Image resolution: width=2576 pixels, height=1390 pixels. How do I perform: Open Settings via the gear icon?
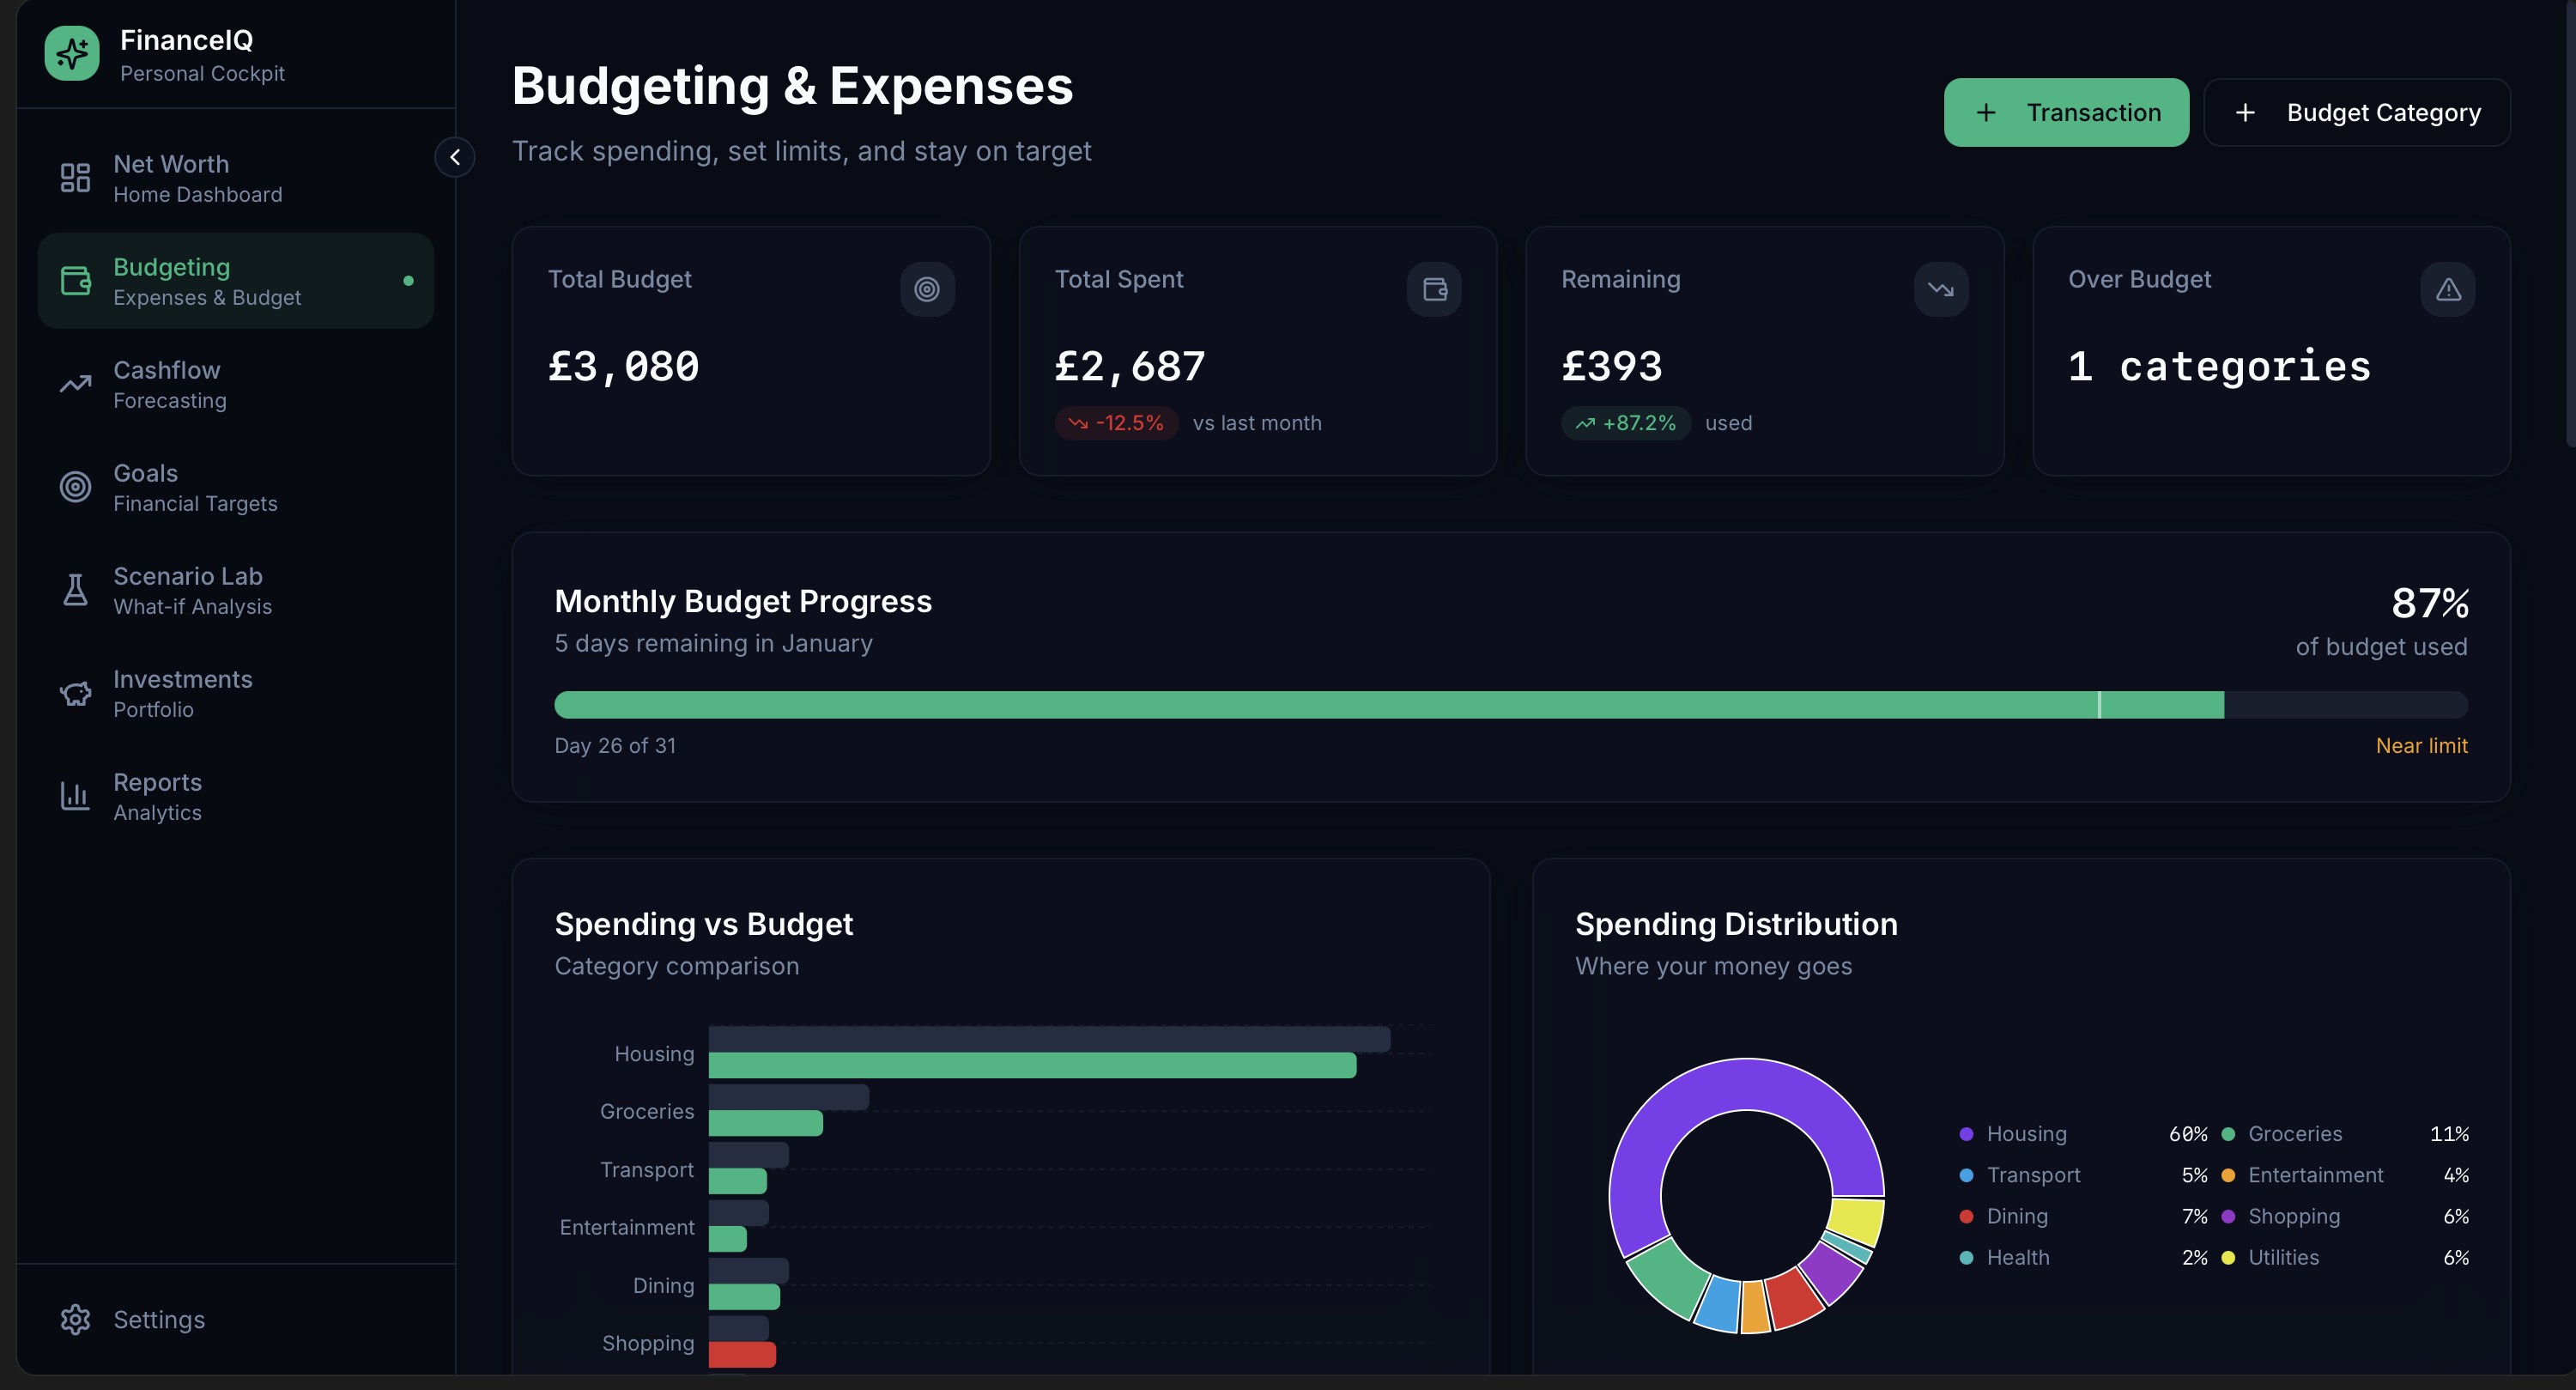click(x=75, y=1320)
